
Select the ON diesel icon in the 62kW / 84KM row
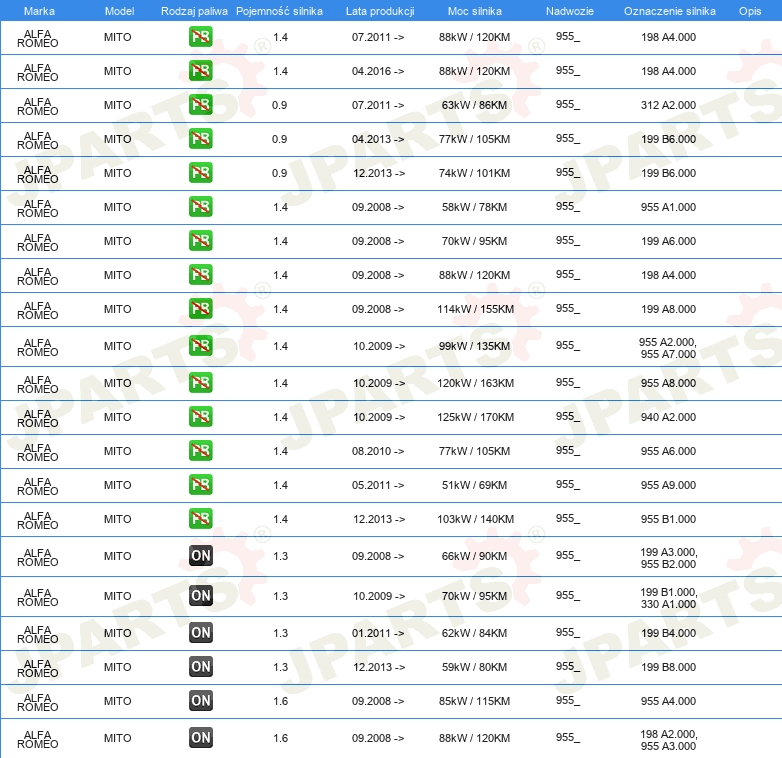point(200,632)
